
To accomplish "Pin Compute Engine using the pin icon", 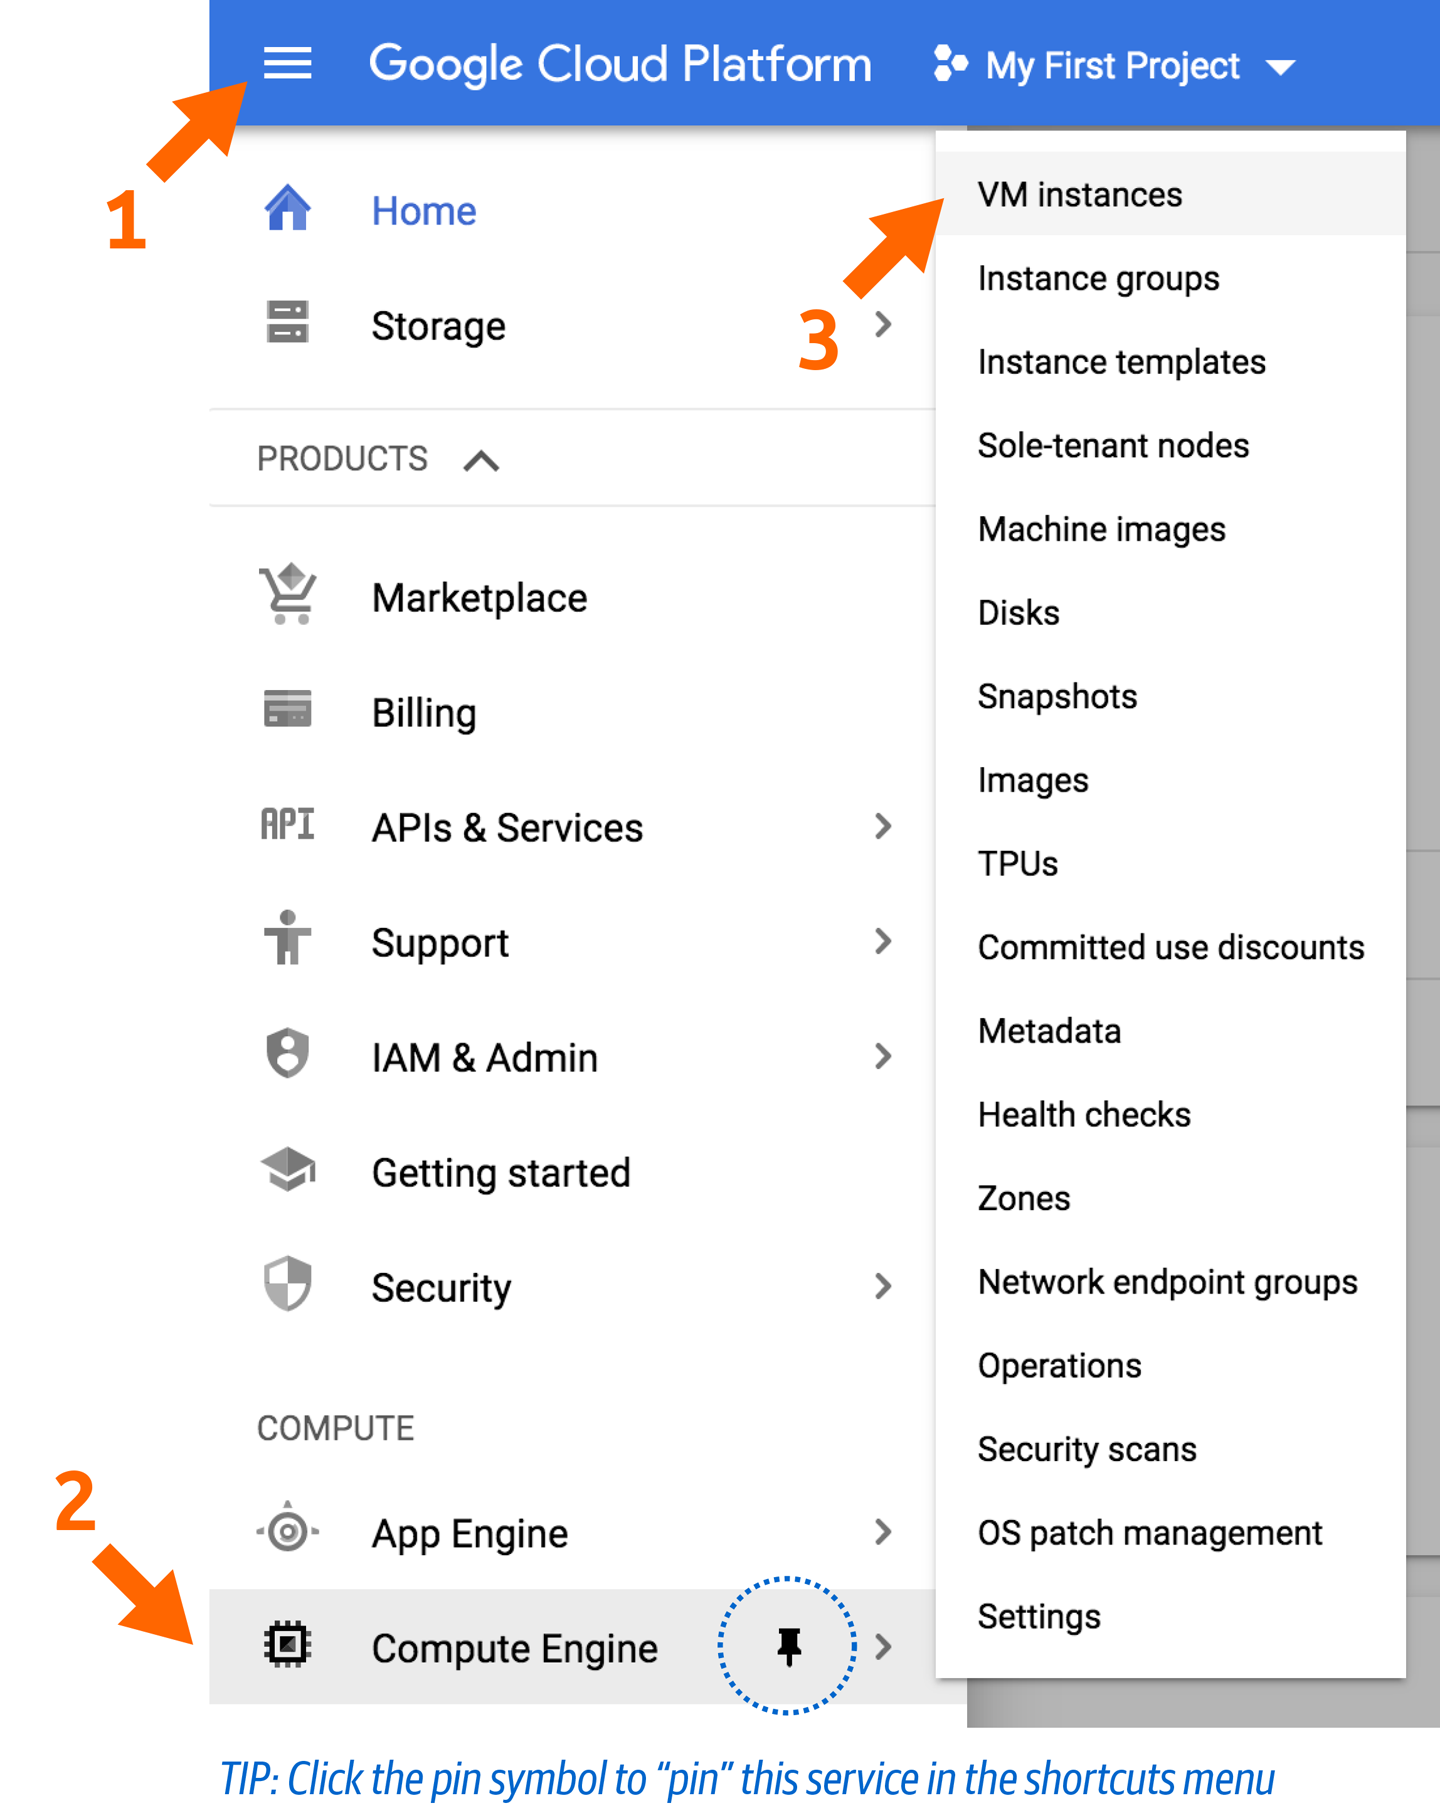I will click(x=789, y=1646).
